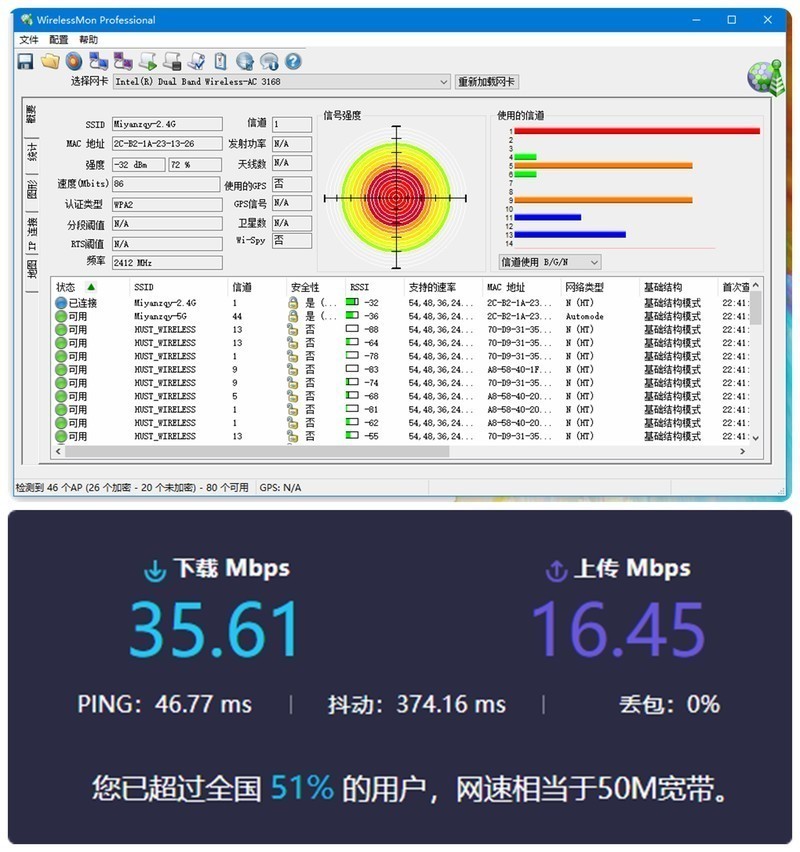Open help via the question mark toolbar icon
This screenshot has height=852, width=800.
coord(293,60)
